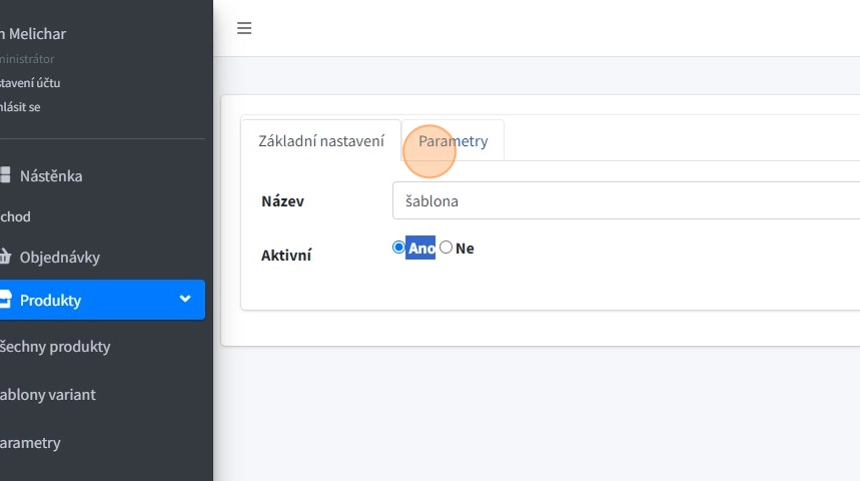Open all products sidebar link
The image size is (860, 481).
pyautogui.click(x=55, y=347)
